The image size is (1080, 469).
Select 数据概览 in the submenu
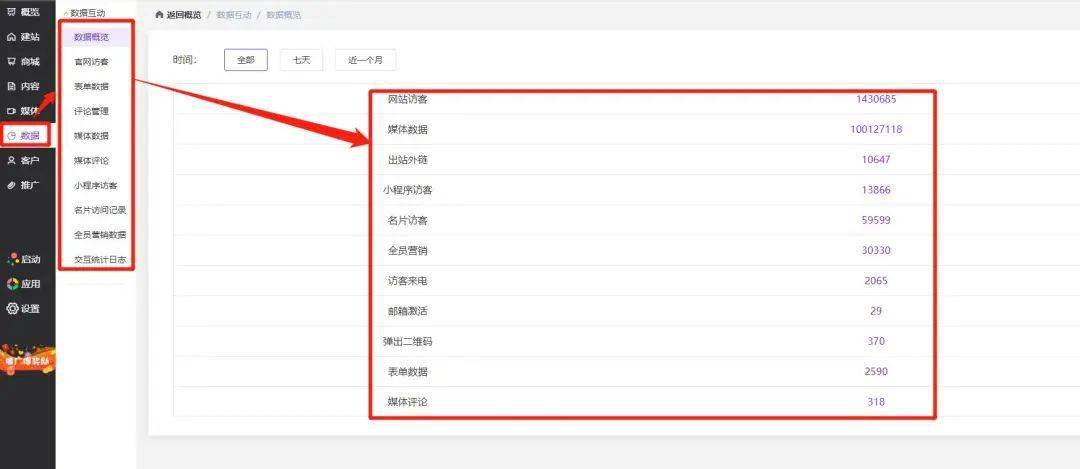92,37
